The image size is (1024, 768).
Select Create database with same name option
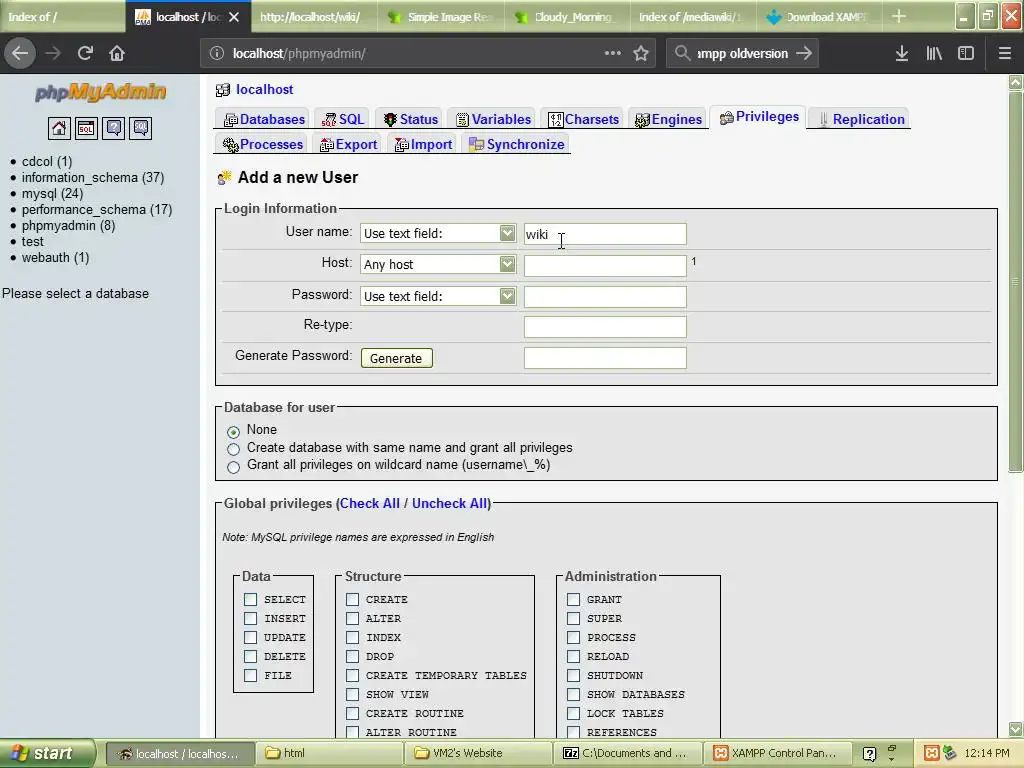coord(233,449)
